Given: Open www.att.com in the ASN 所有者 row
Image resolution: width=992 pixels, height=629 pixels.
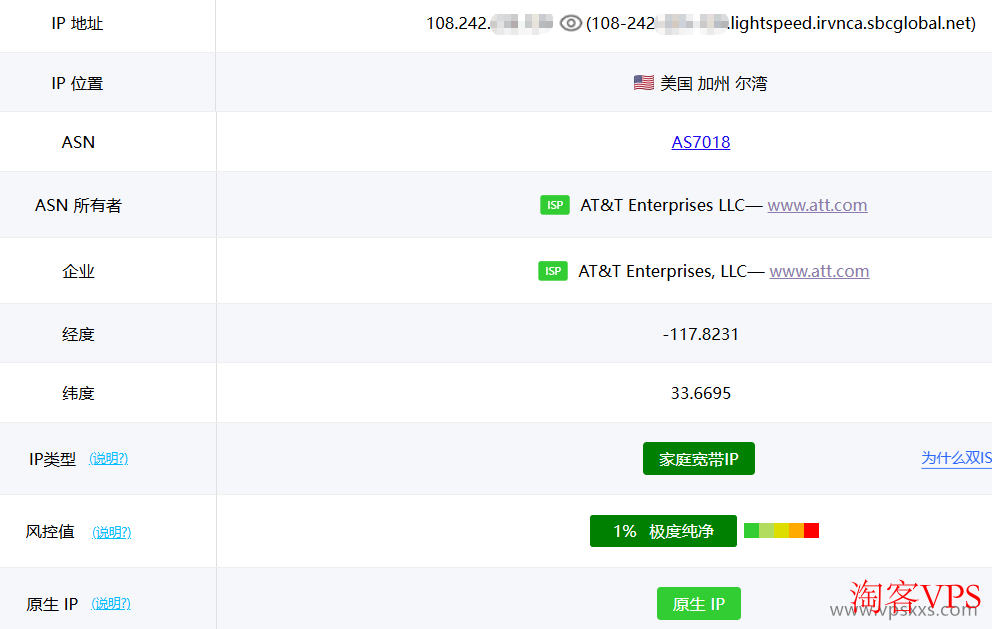Looking at the screenshot, I should point(817,204).
